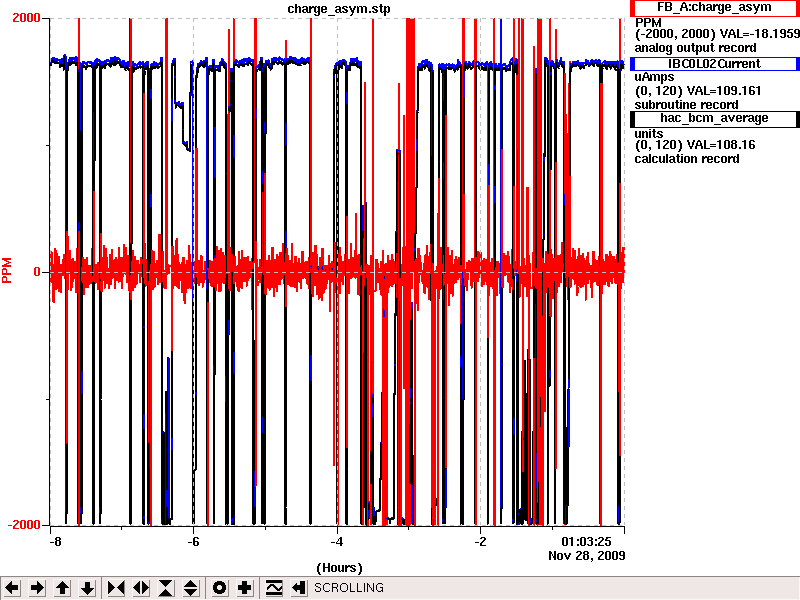Screen dimensions: 800x600
Task: Click the 2000 y-axis upper limit
Action: pos(26,18)
